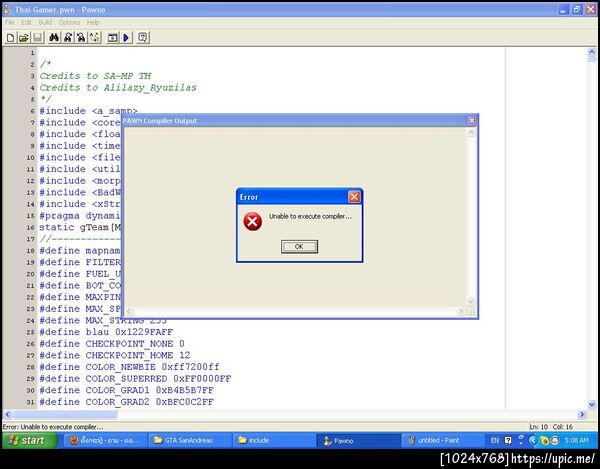The image size is (600, 469).
Task: Click the blue tray expand arrow
Action: point(532,440)
